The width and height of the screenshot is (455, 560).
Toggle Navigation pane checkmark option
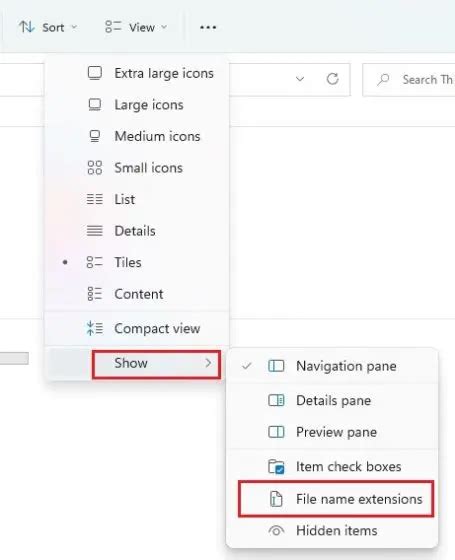coord(332,366)
